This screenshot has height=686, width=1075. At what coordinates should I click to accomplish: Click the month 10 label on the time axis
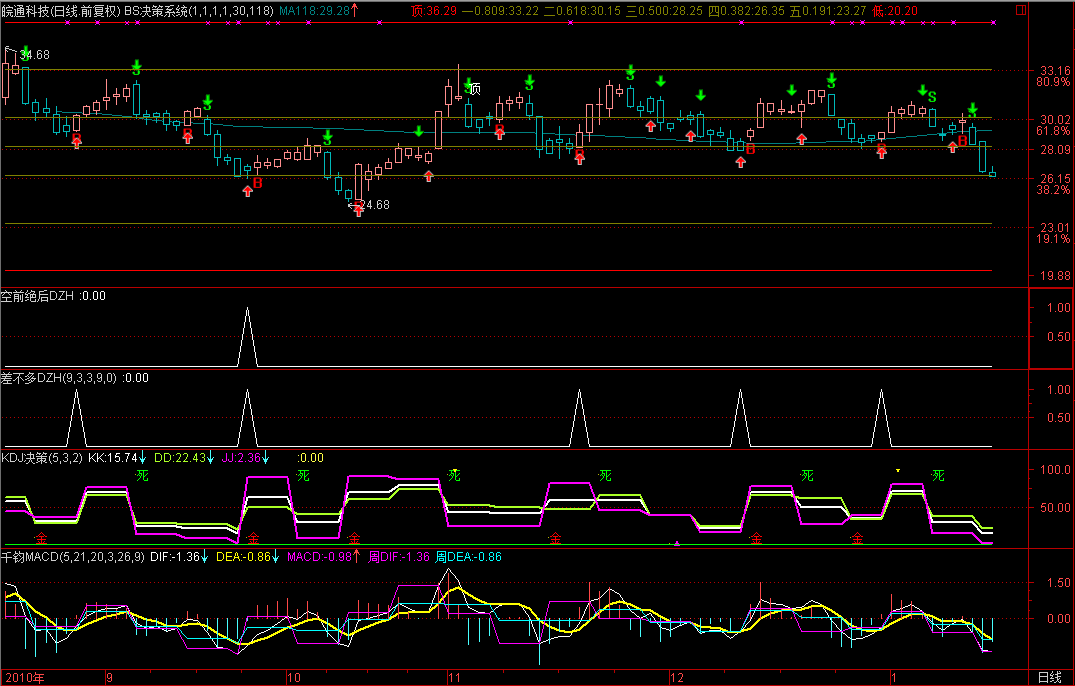tap(293, 677)
